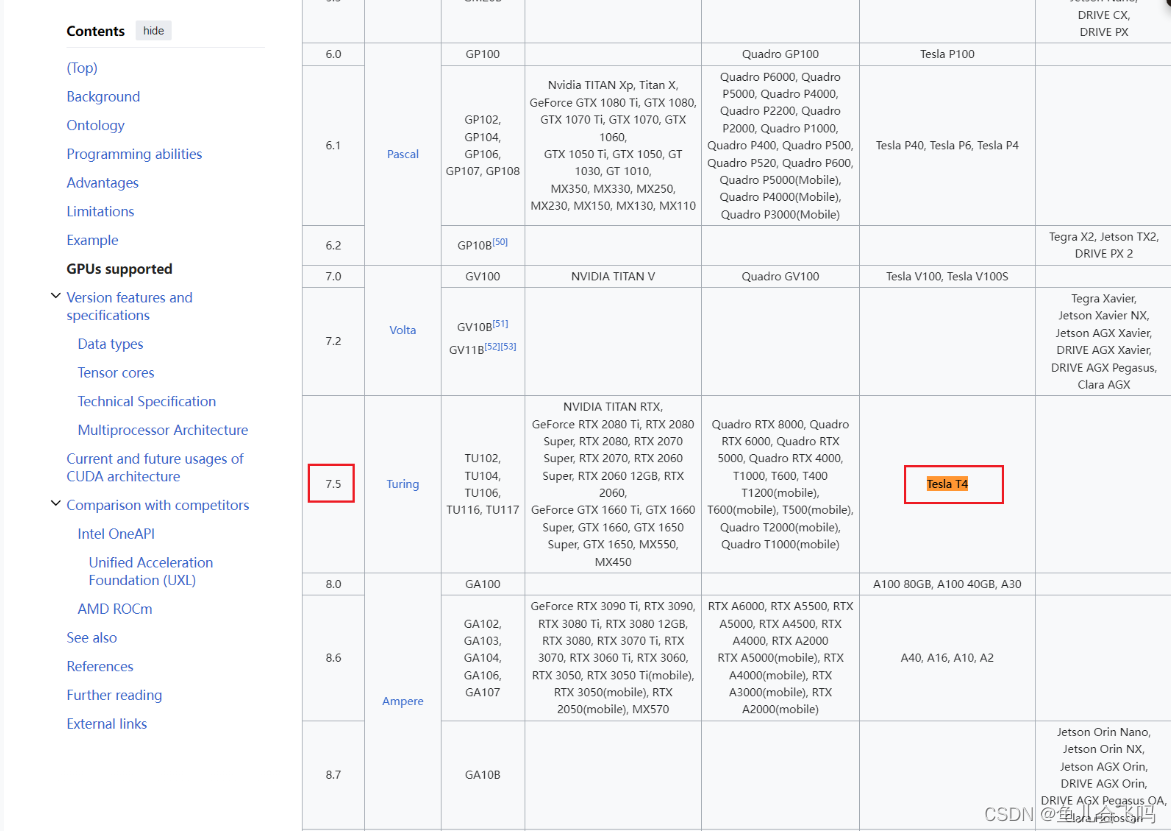
Task: Click compute capability 7.2 cell
Action: coord(333,341)
